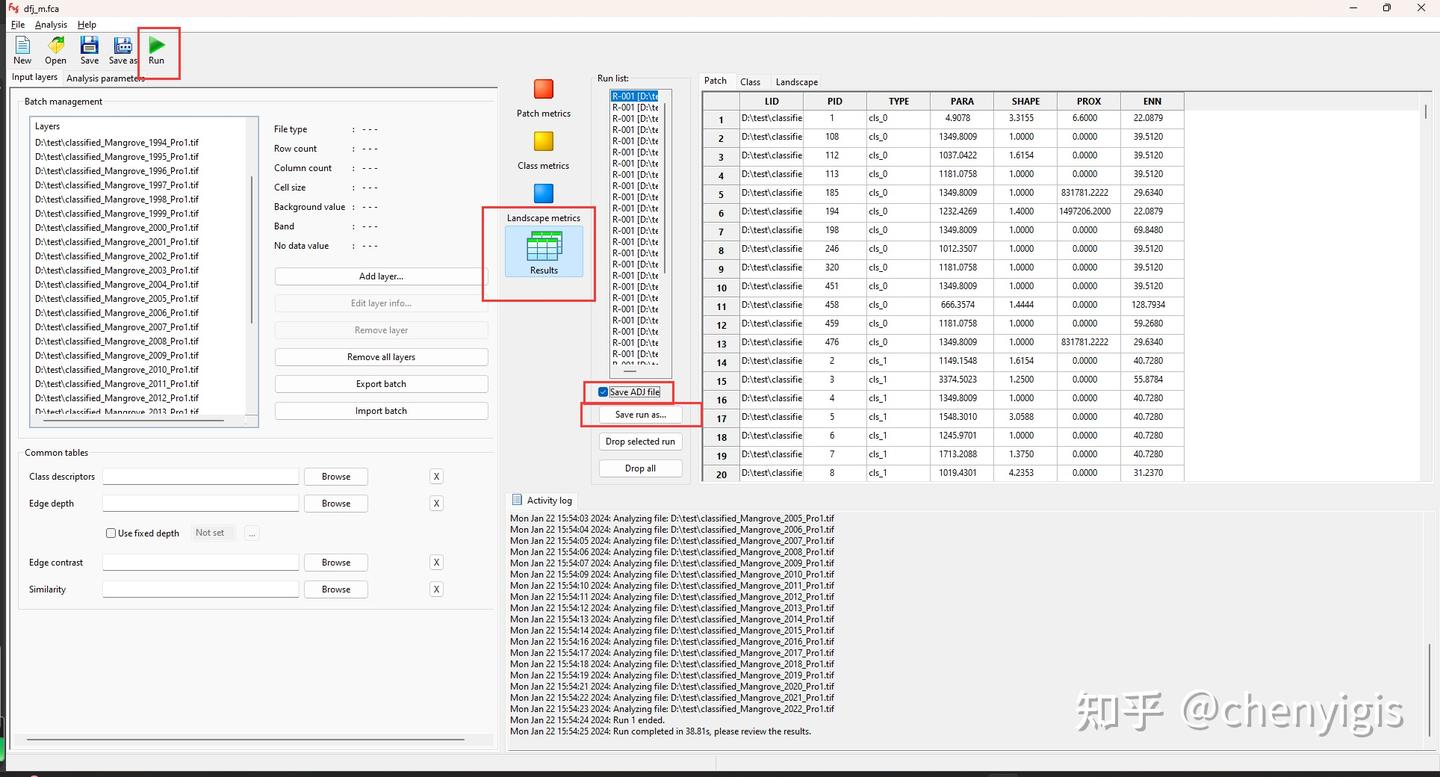Switch to the Landscape results tab
1440x777 pixels.
click(x=797, y=82)
